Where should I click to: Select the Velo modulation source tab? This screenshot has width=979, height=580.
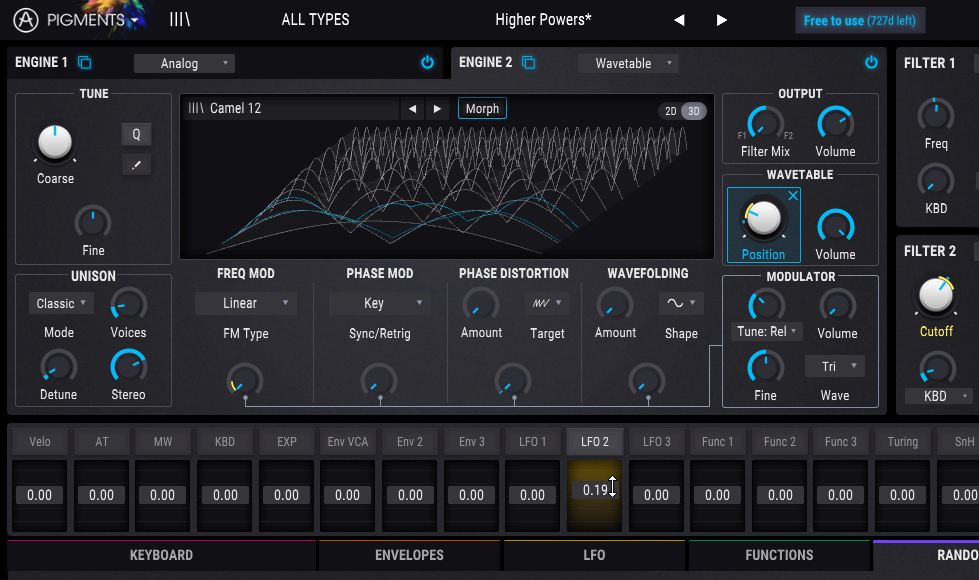click(x=40, y=441)
